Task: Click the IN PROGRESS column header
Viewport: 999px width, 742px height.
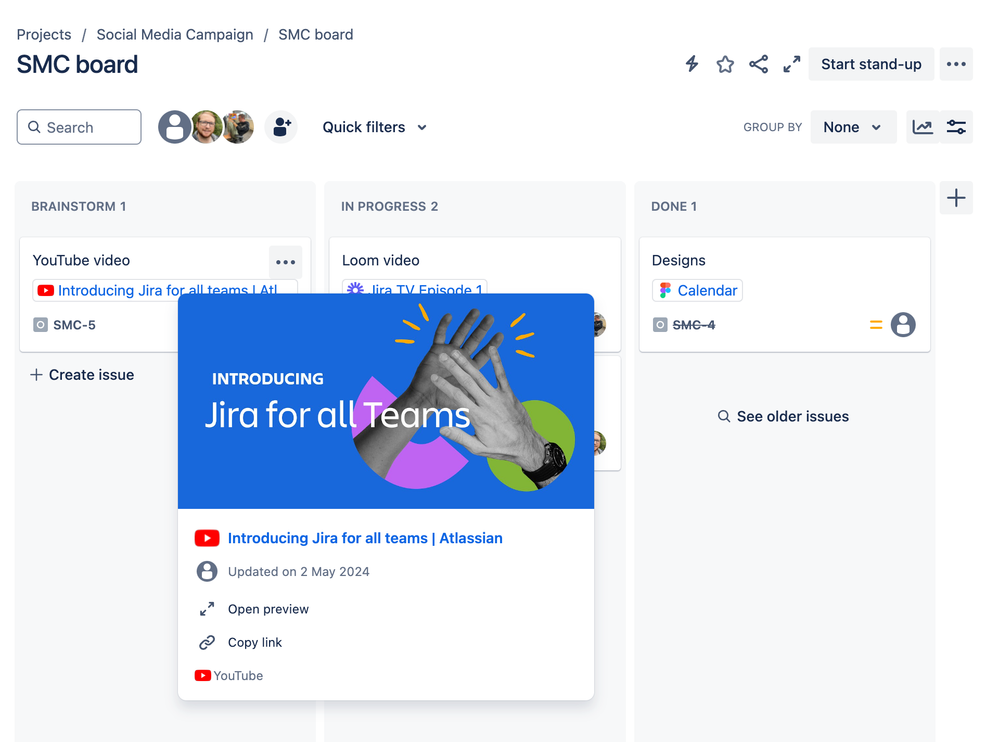Action: (389, 206)
